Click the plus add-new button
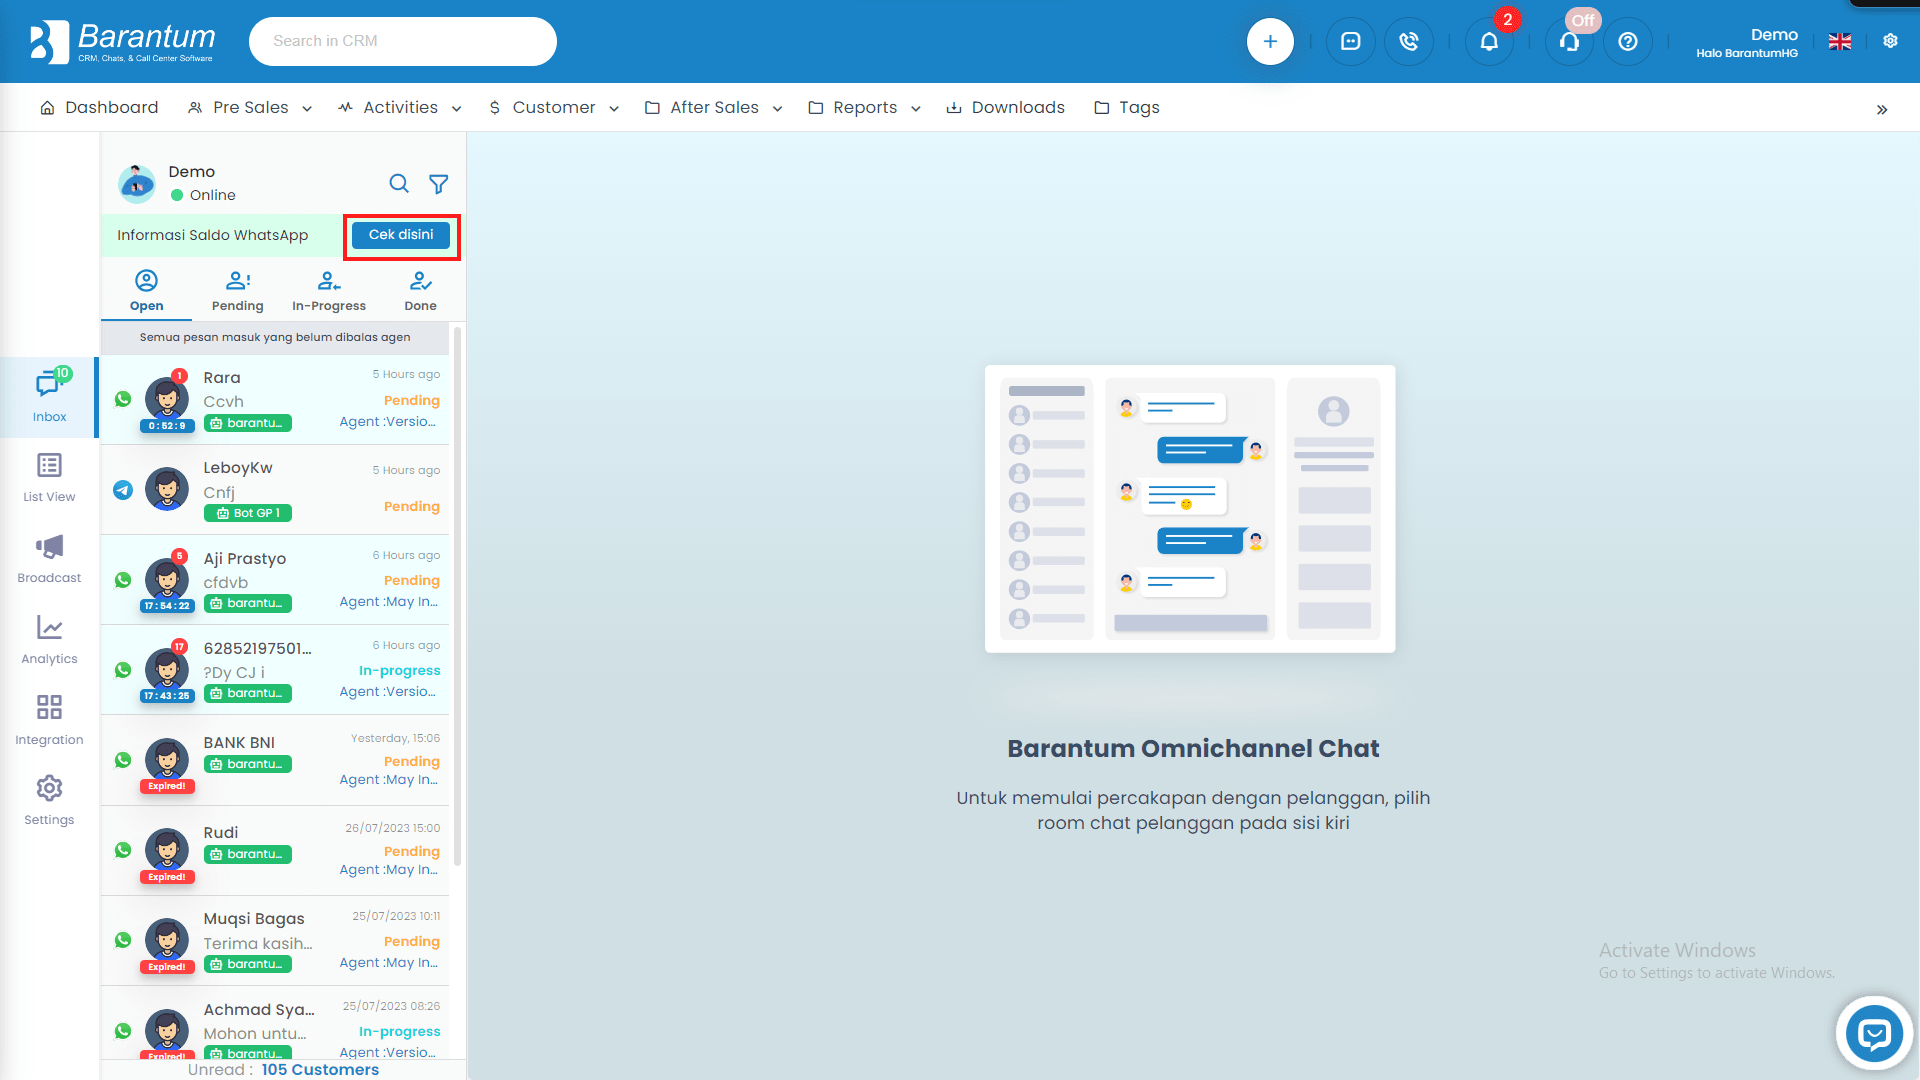The image size is (1920, 1080). click(x=1270, y=41)
